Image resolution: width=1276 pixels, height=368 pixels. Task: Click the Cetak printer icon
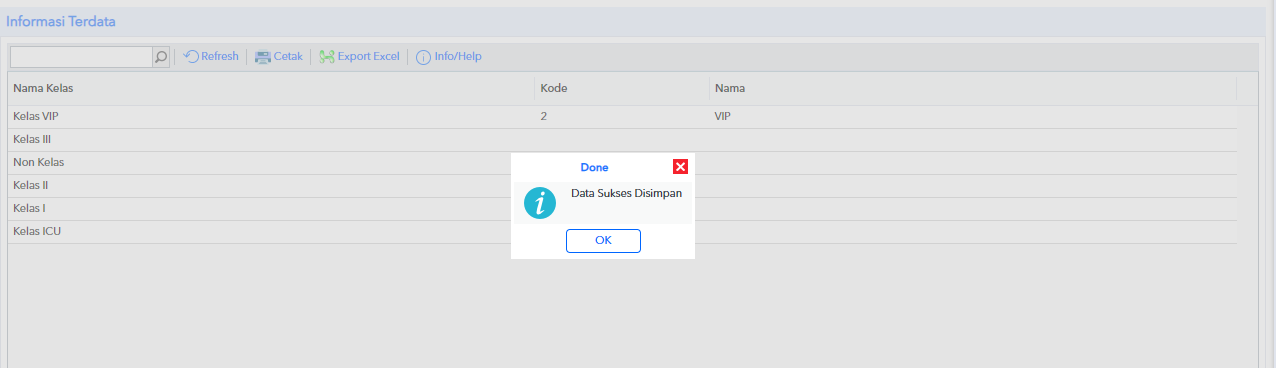(263, 57)
